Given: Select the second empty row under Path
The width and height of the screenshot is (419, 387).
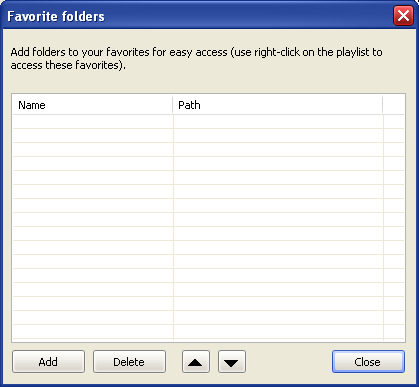Looking at the screenshot, I should (278, 136).
